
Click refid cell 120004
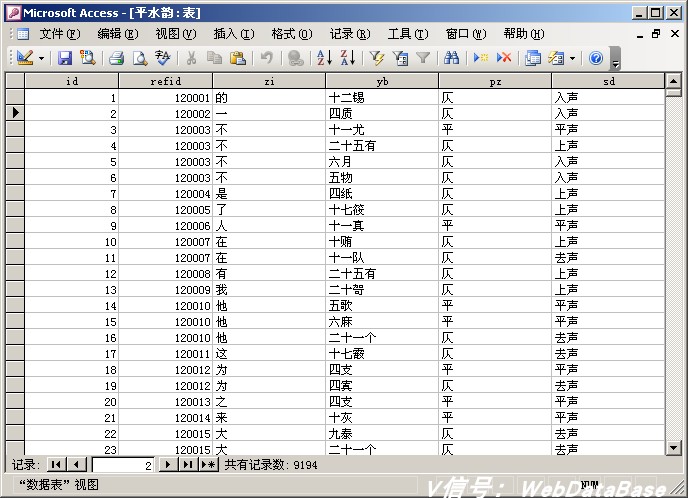[165, 193]
